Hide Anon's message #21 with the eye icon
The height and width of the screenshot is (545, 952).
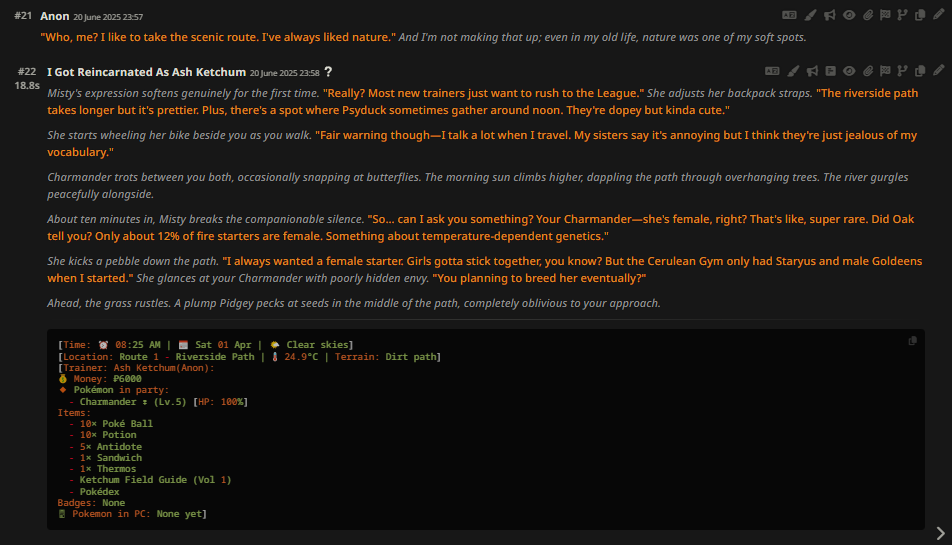(849, 15)
